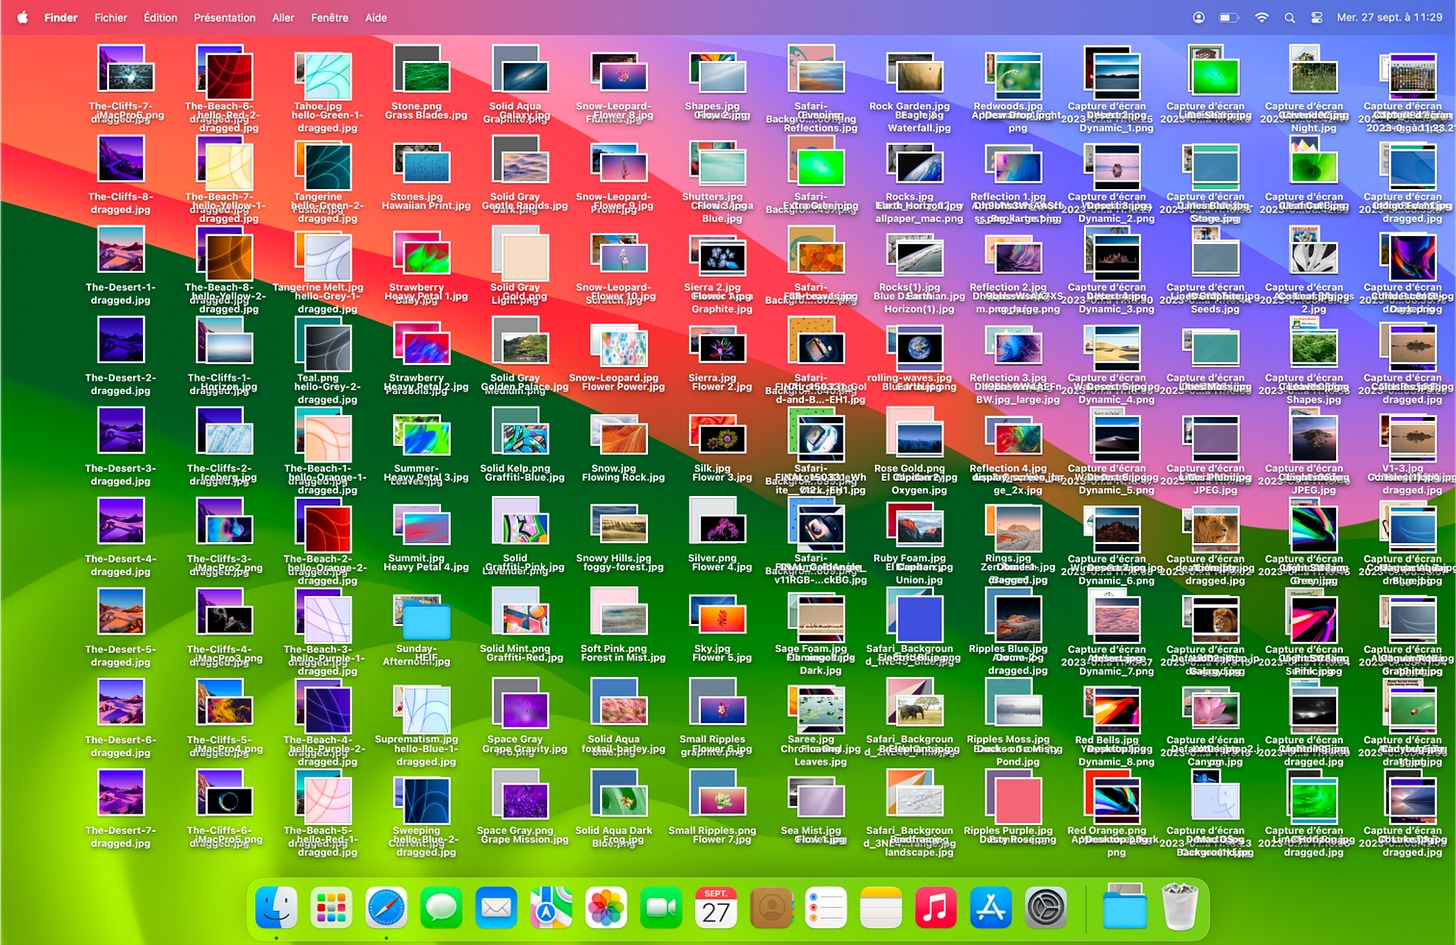
Task: Open the Finder menu
Action: [61, 17]
